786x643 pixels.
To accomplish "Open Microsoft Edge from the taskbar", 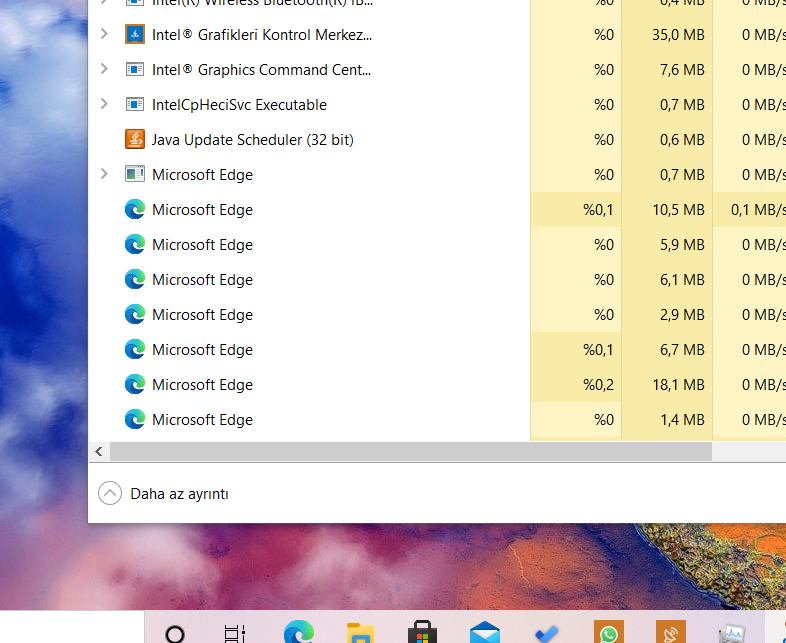I will (x=298, y=632).
